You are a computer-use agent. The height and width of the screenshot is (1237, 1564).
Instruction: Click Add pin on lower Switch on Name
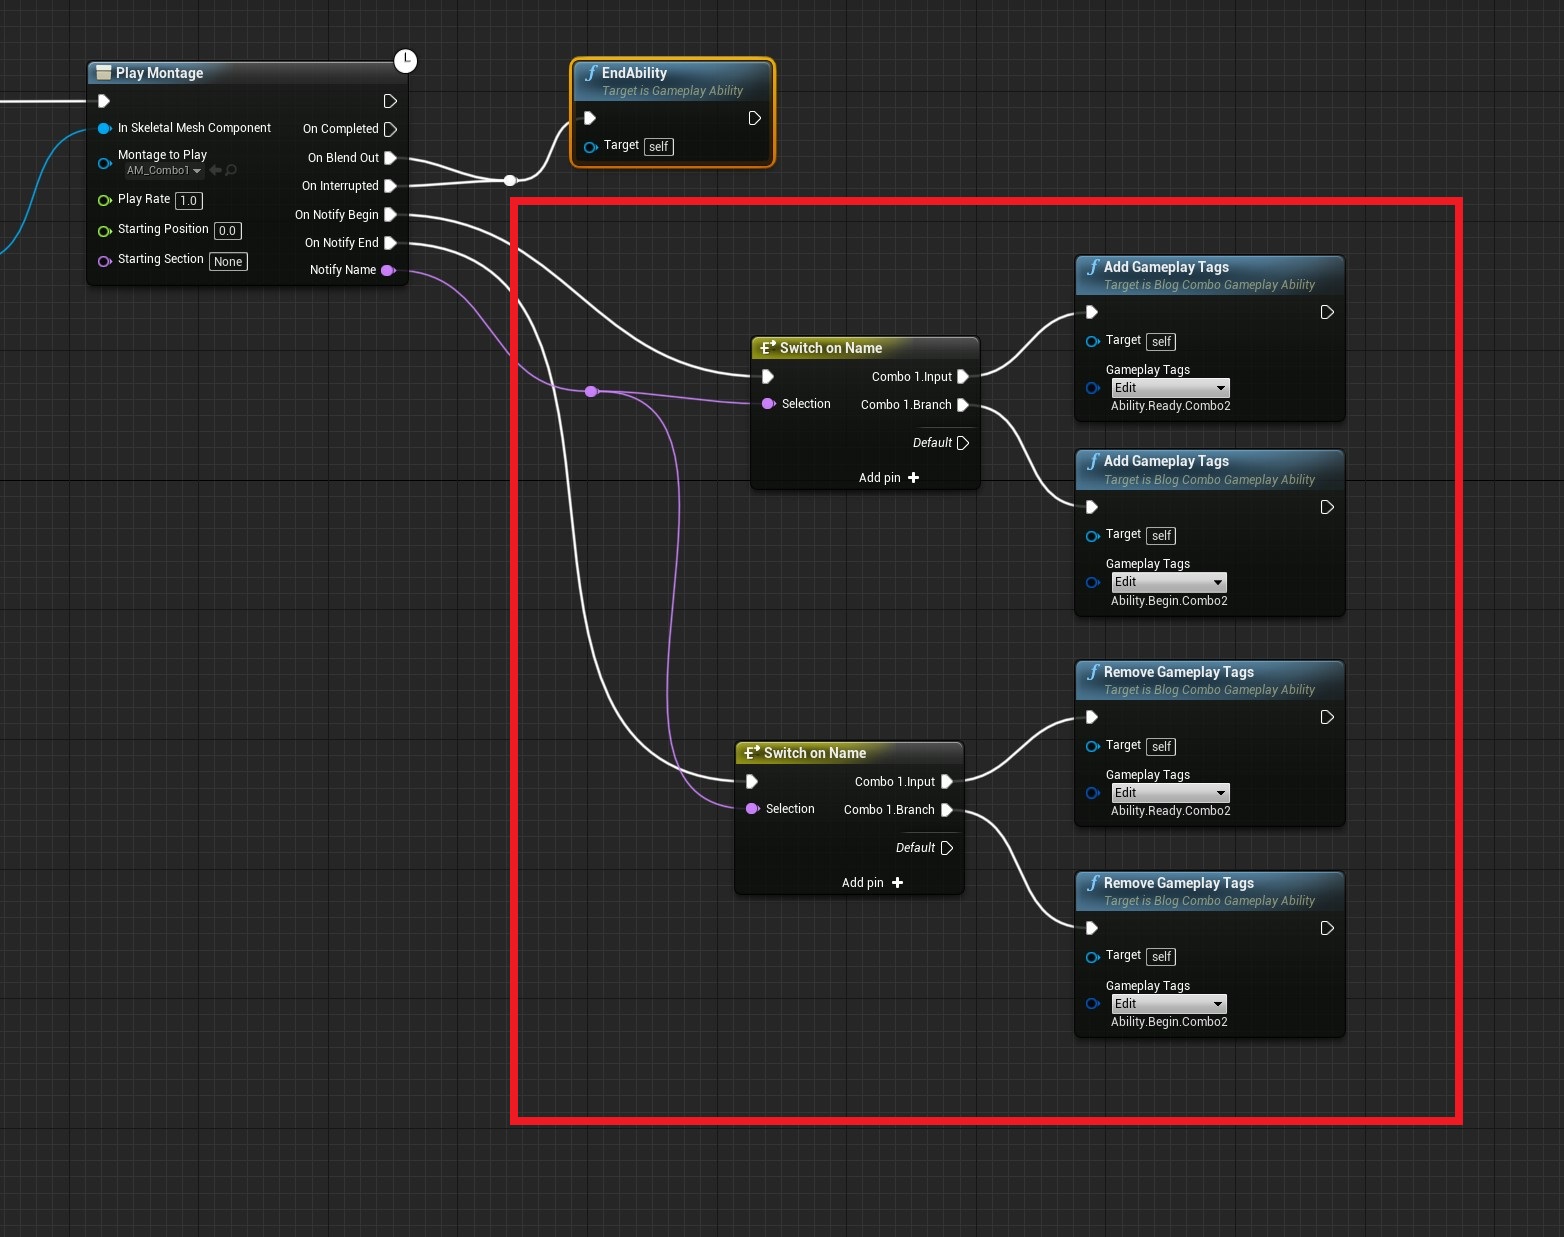pyautogui.click(x=872, y=883)
